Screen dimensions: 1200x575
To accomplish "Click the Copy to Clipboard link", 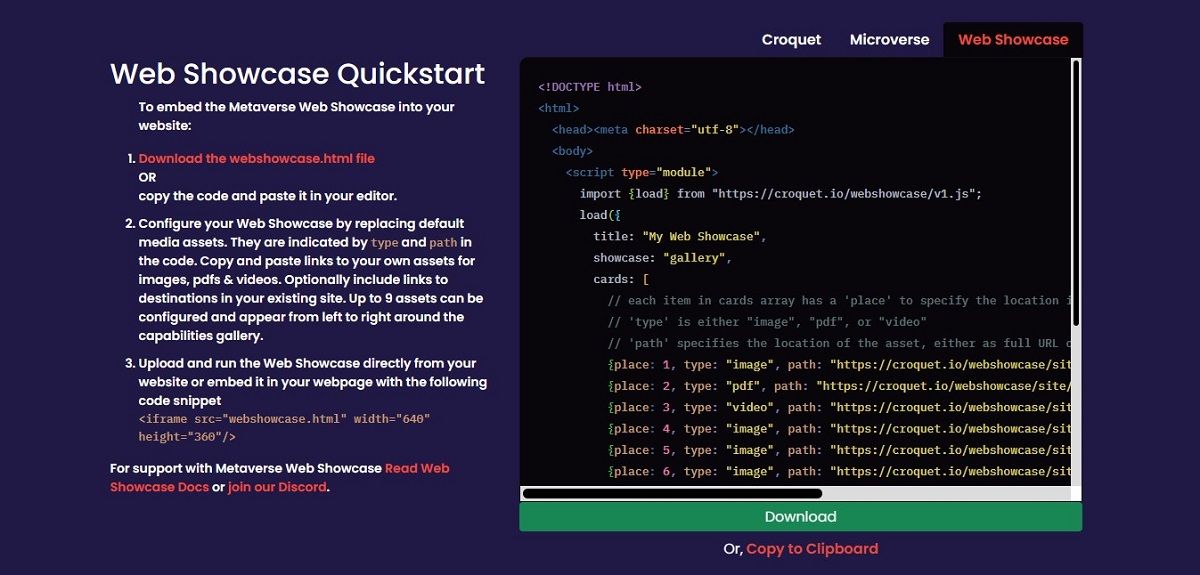I will (x=812, y=548).
